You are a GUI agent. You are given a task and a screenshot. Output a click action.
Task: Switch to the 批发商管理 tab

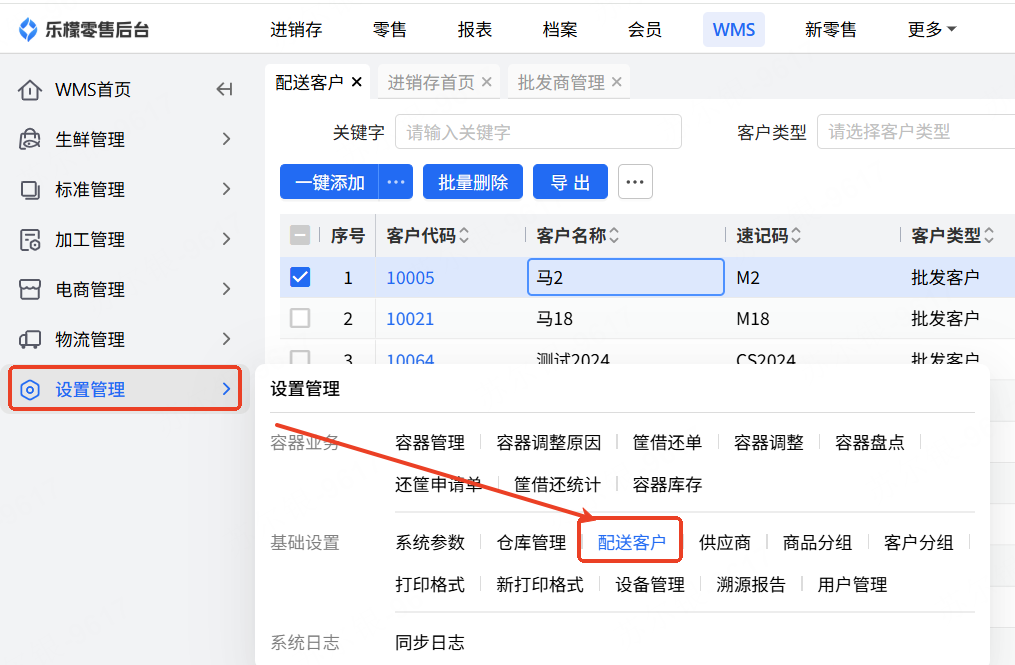coord(560,82)
